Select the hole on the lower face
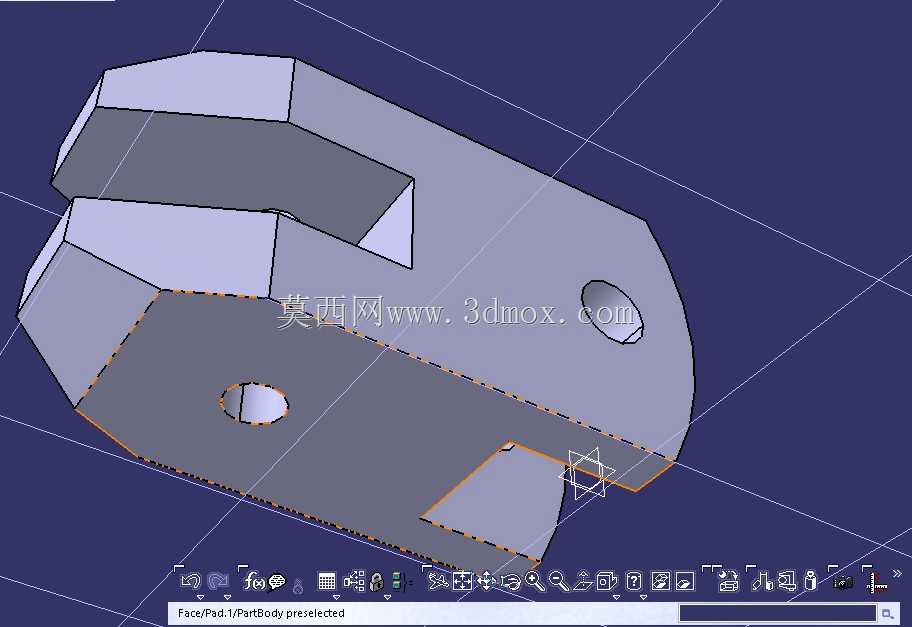The height and width of the screenshot is (627, 912). pyautogui.click(x=254, y=403)
